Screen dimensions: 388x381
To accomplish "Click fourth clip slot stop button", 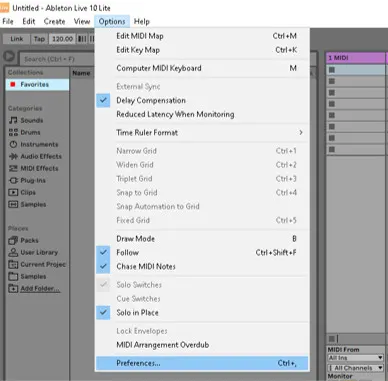I will (332, 104).
